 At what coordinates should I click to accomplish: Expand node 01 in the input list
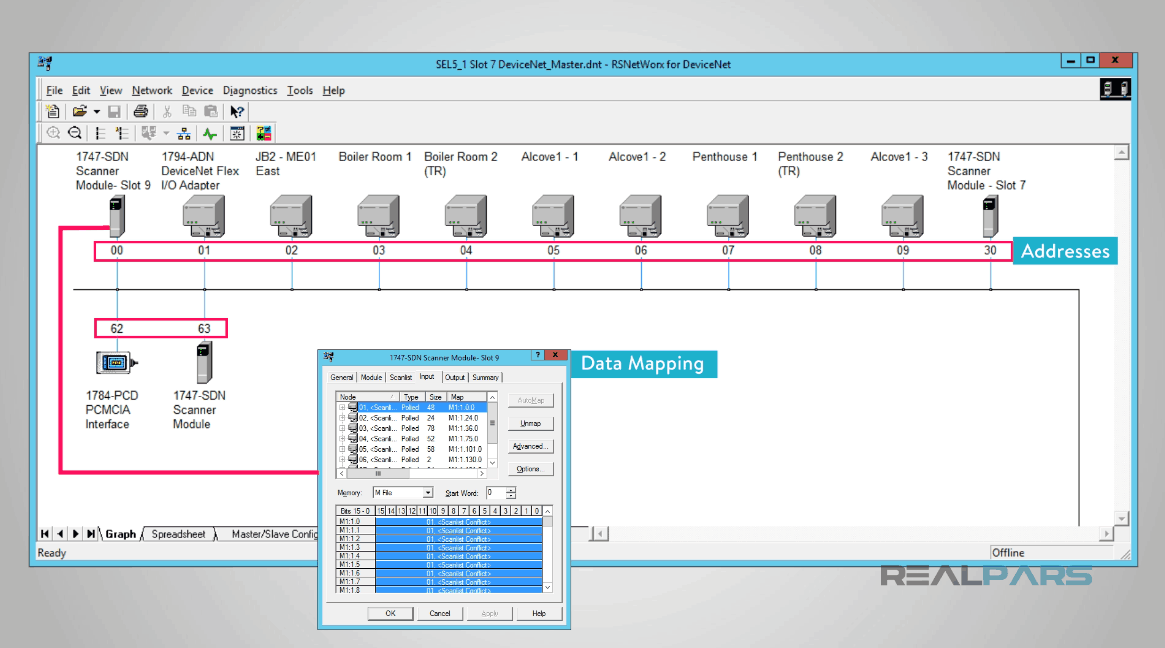point(342,407)
